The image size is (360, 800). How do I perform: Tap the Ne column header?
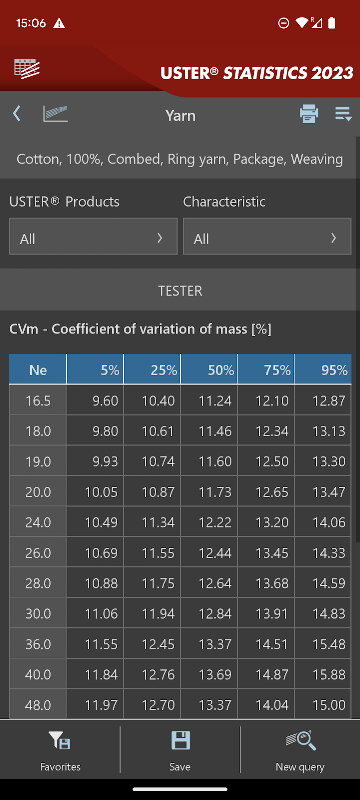(x=38, y=369)
